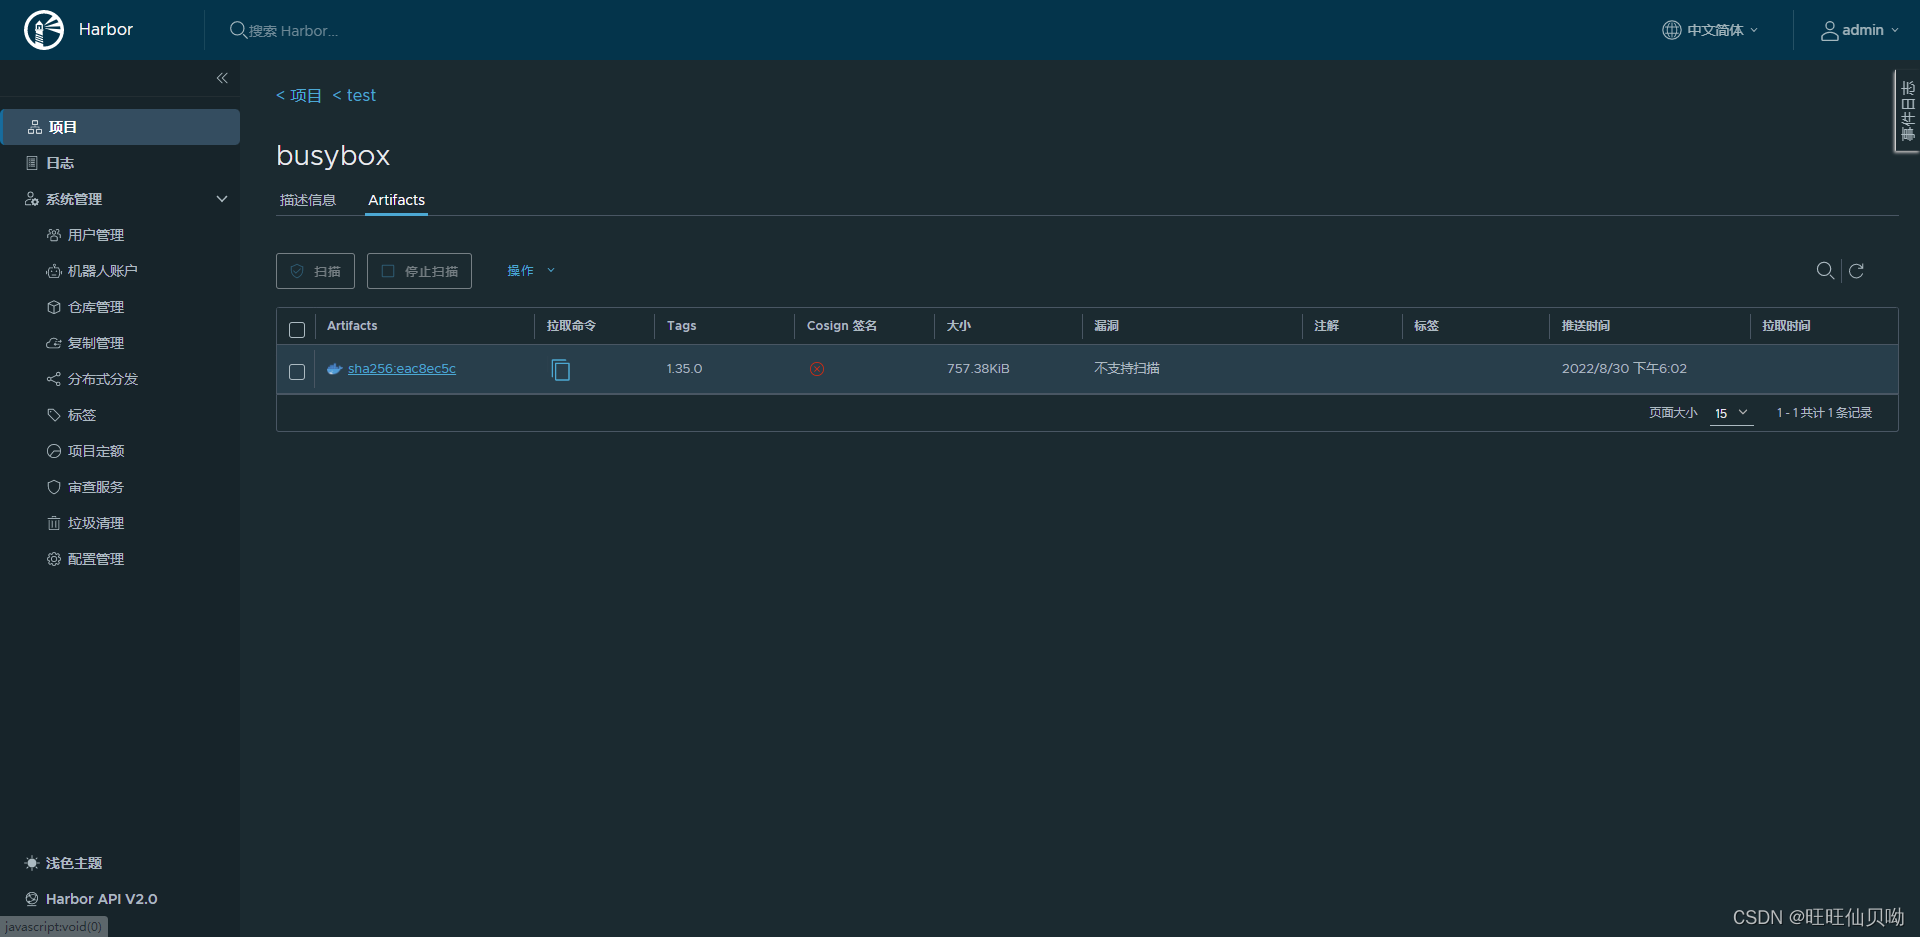Click the globe language icon

pyautogui.click(x=1672, y=30)
